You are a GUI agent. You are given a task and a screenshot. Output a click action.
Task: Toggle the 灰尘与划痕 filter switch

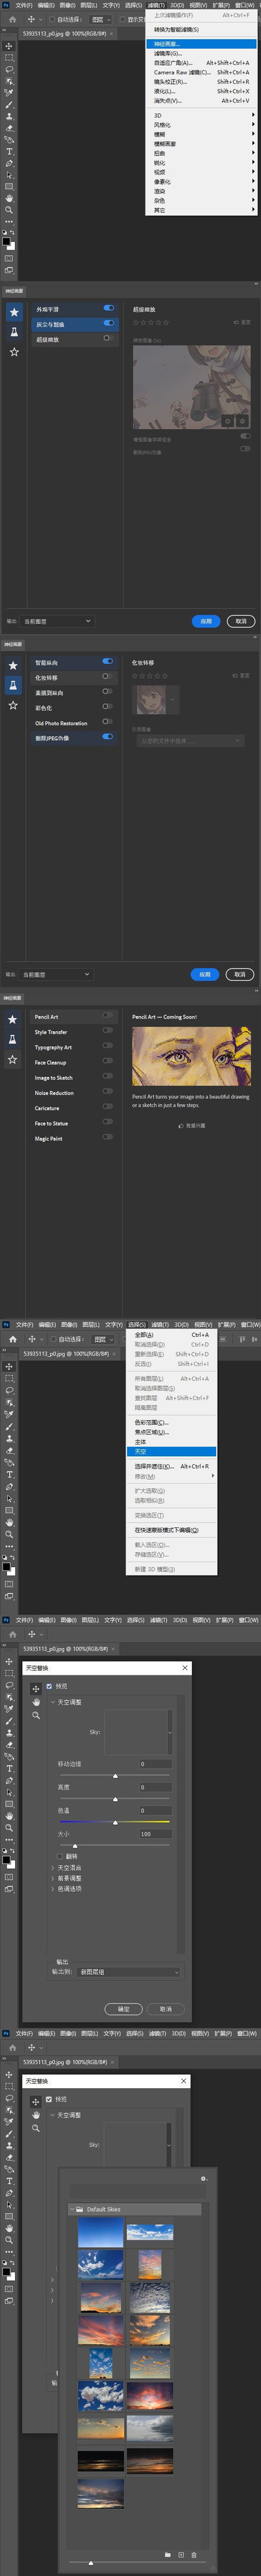pos(108,323)
